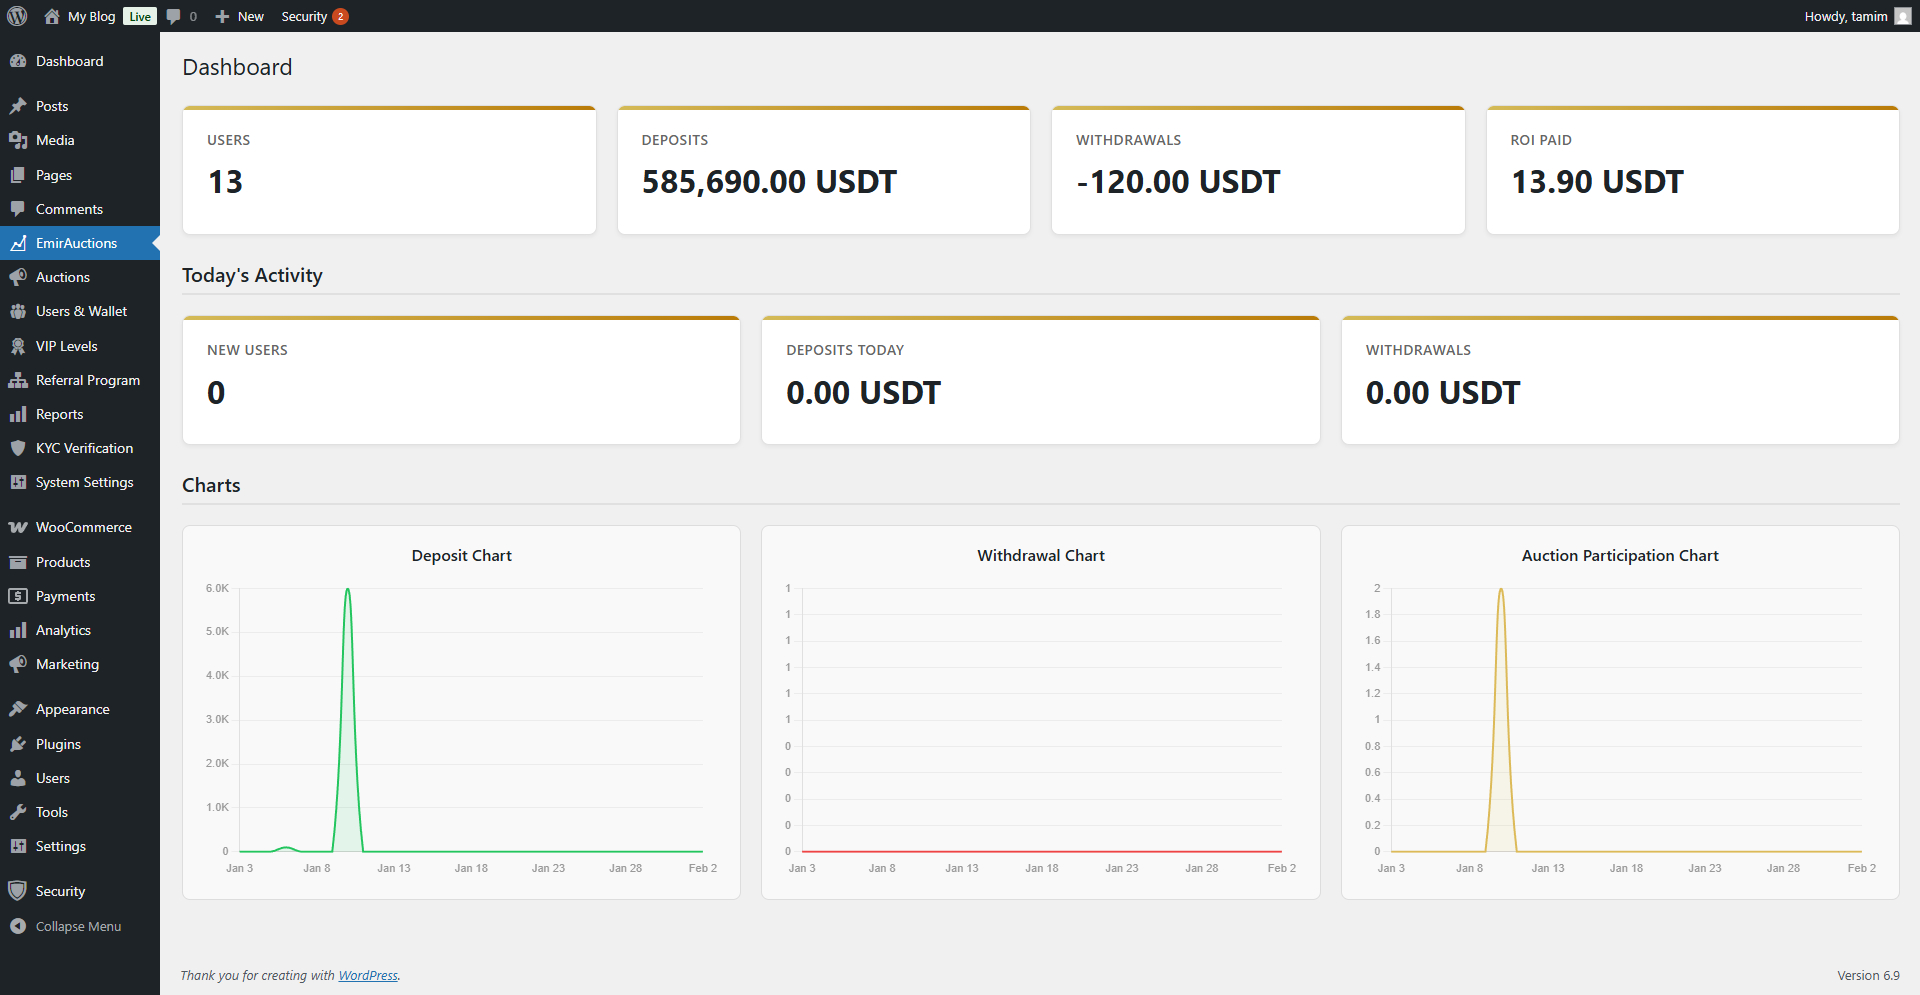Click the Appearance paintbrush icon
The height and width of the screenshot is (995, 1920).
click(18, 709)
